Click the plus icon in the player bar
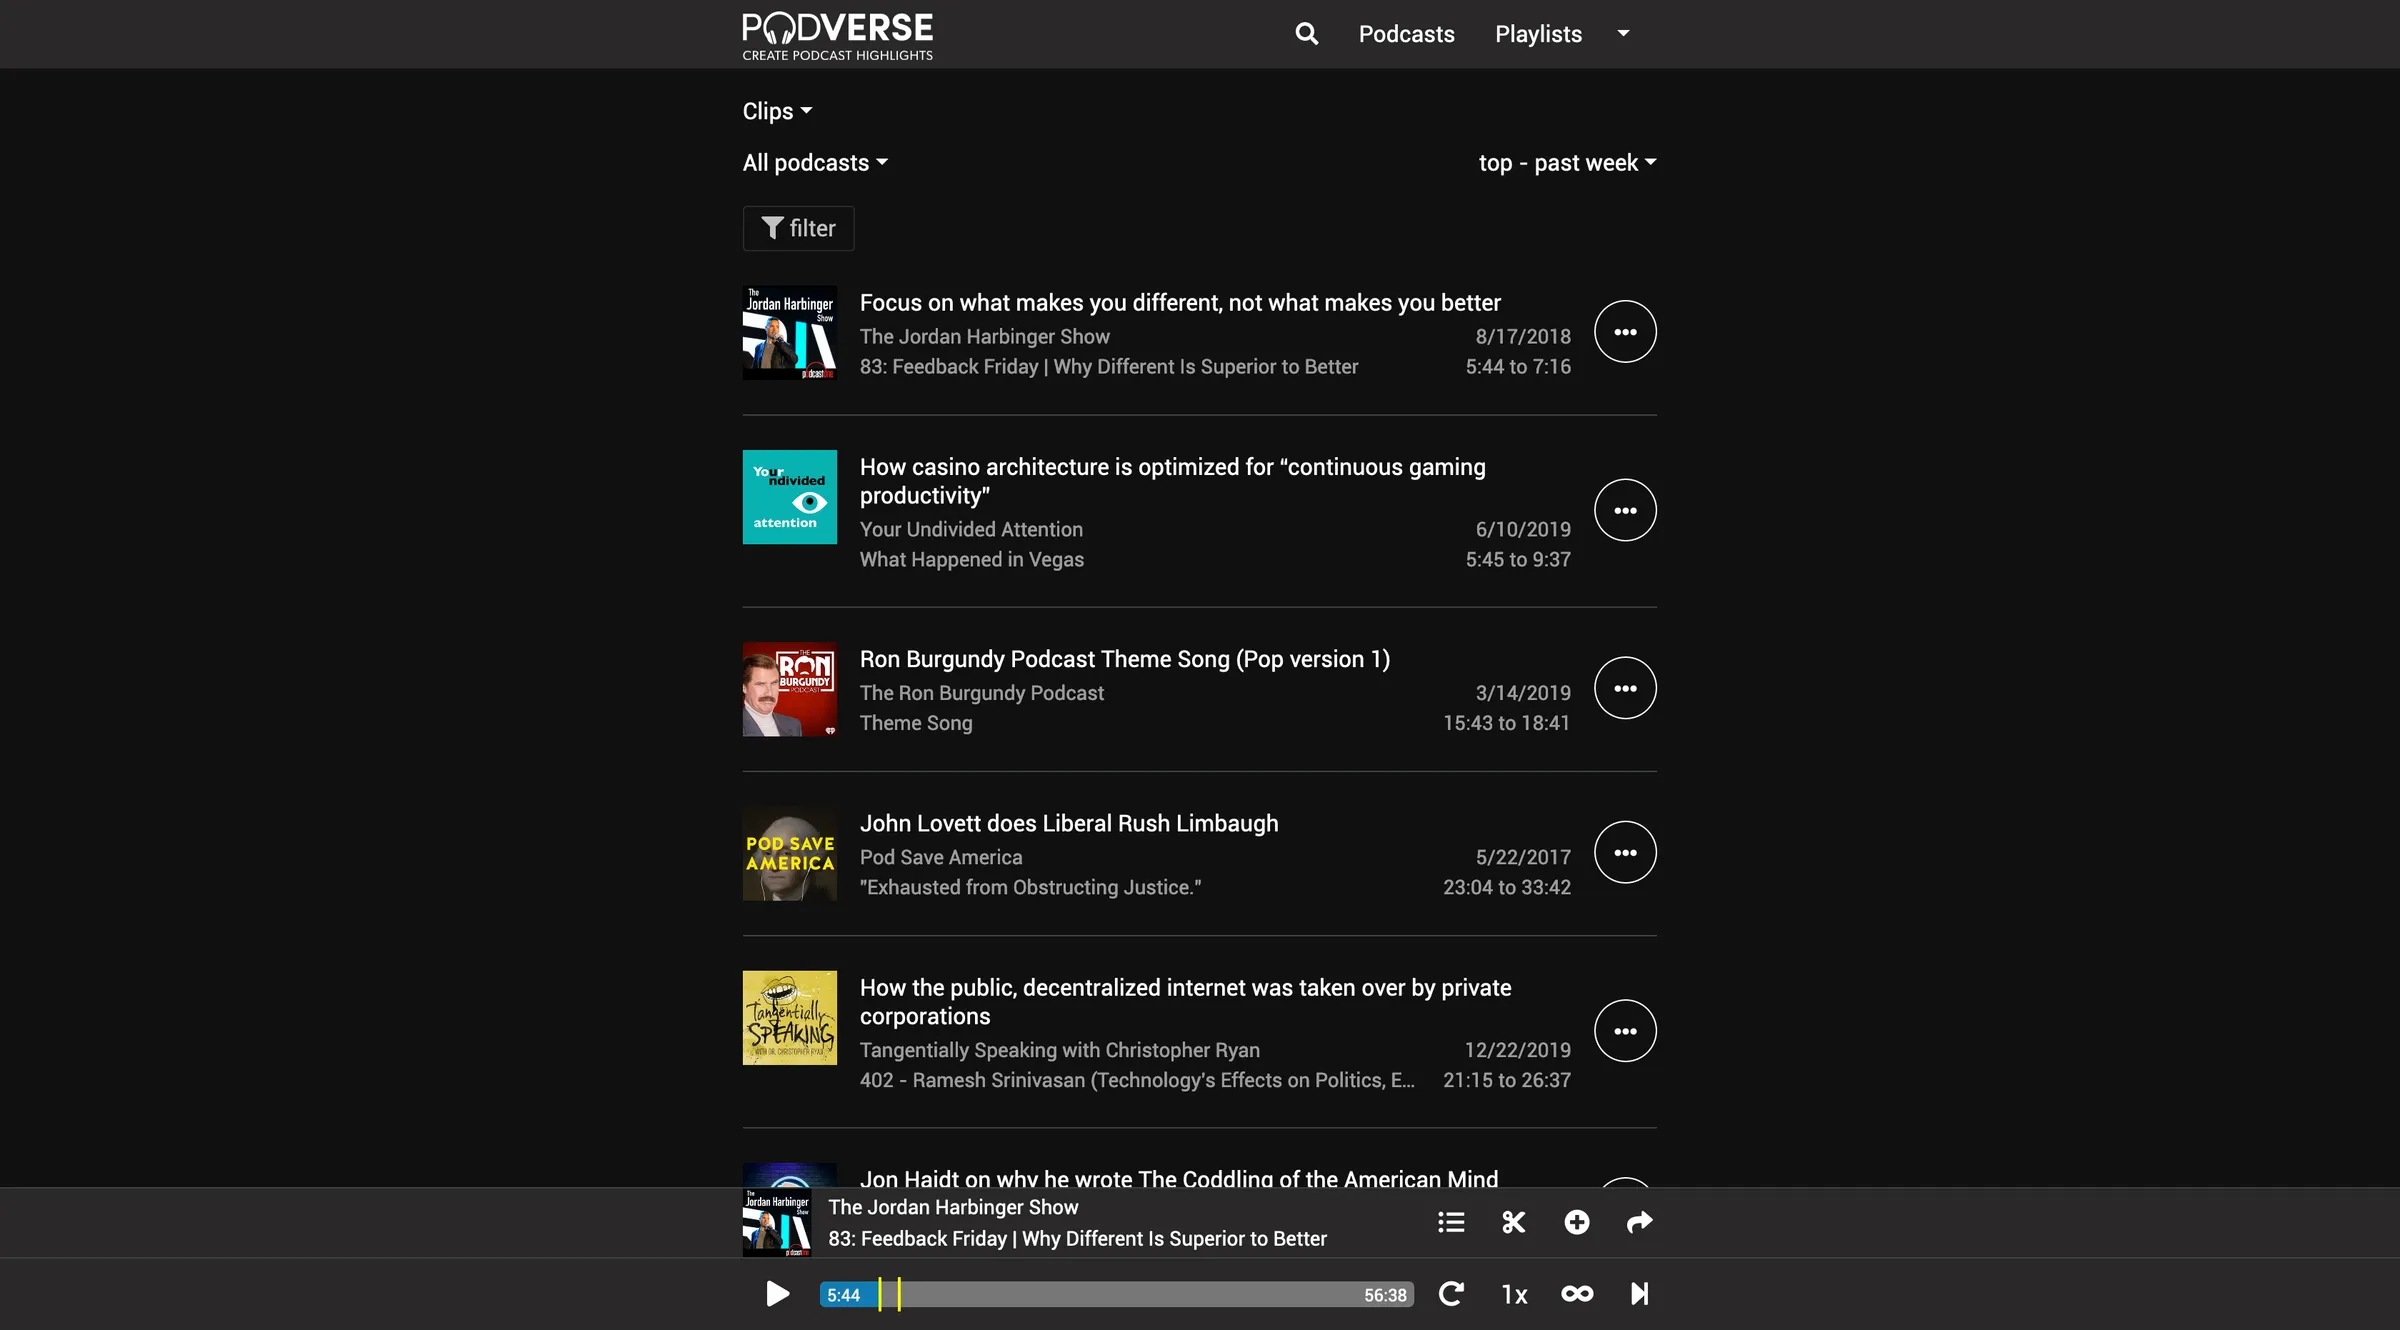Image resolution: width=2400 pixels, height=1330 pixels. [x=1577, y=1222]
